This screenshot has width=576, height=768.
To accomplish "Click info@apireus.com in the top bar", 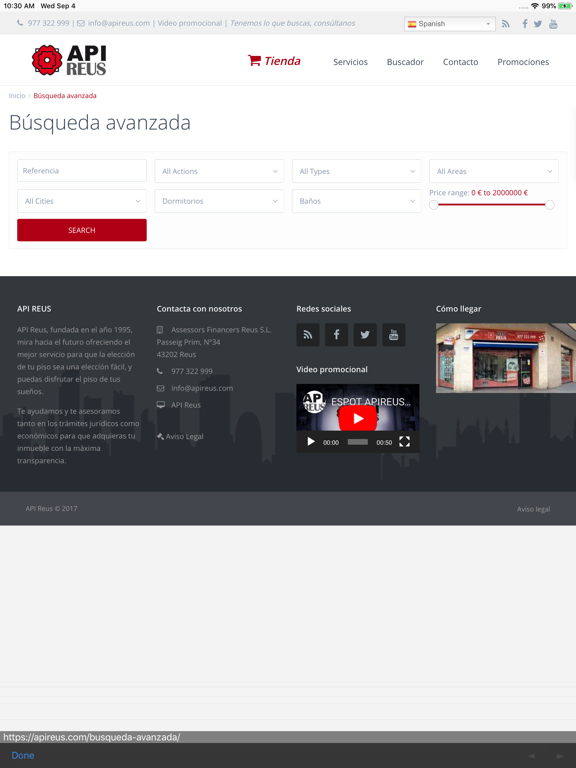I will [119, 23].
